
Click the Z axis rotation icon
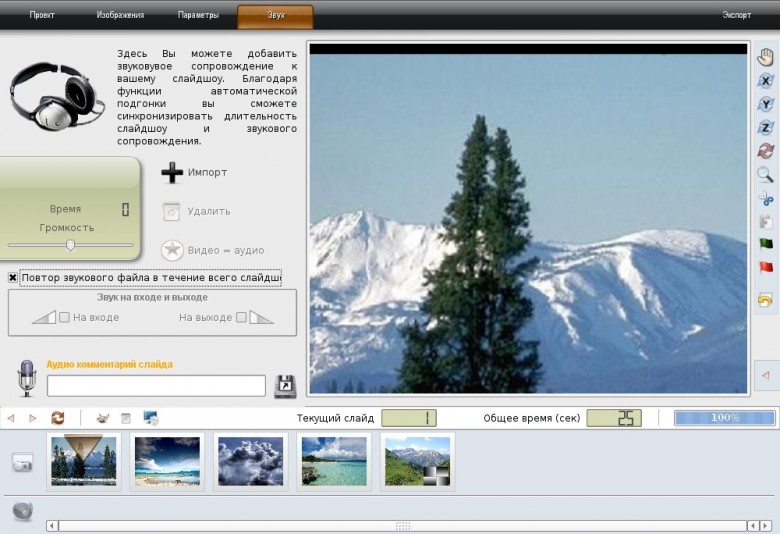[766, 127]
